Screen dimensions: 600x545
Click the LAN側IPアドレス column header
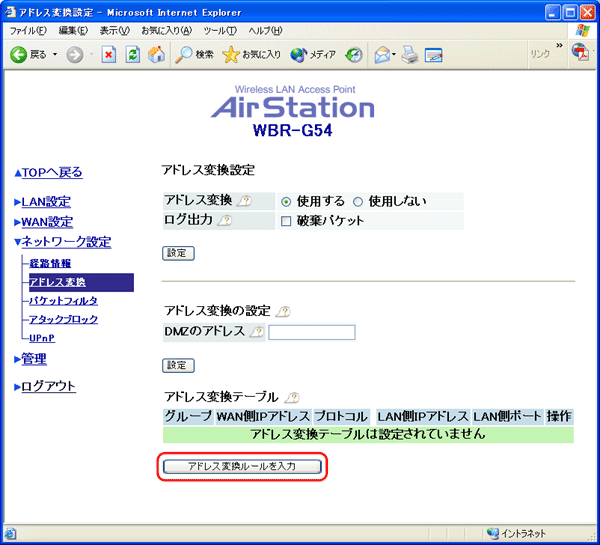(x=423, y=416)
